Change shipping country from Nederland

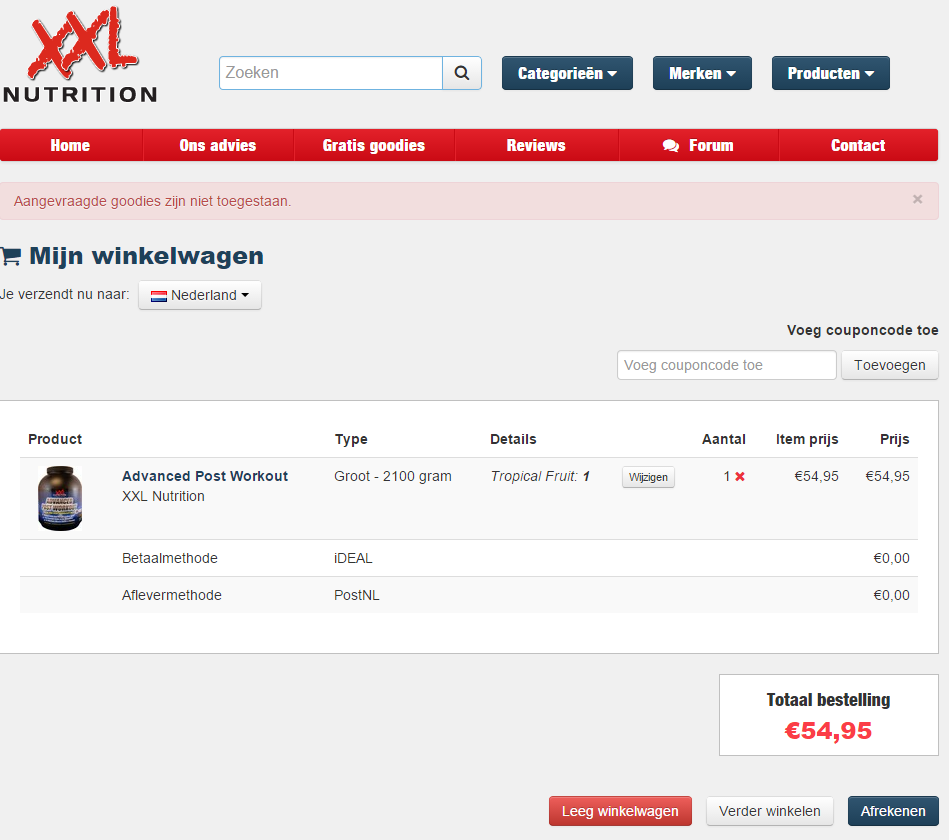200,295
